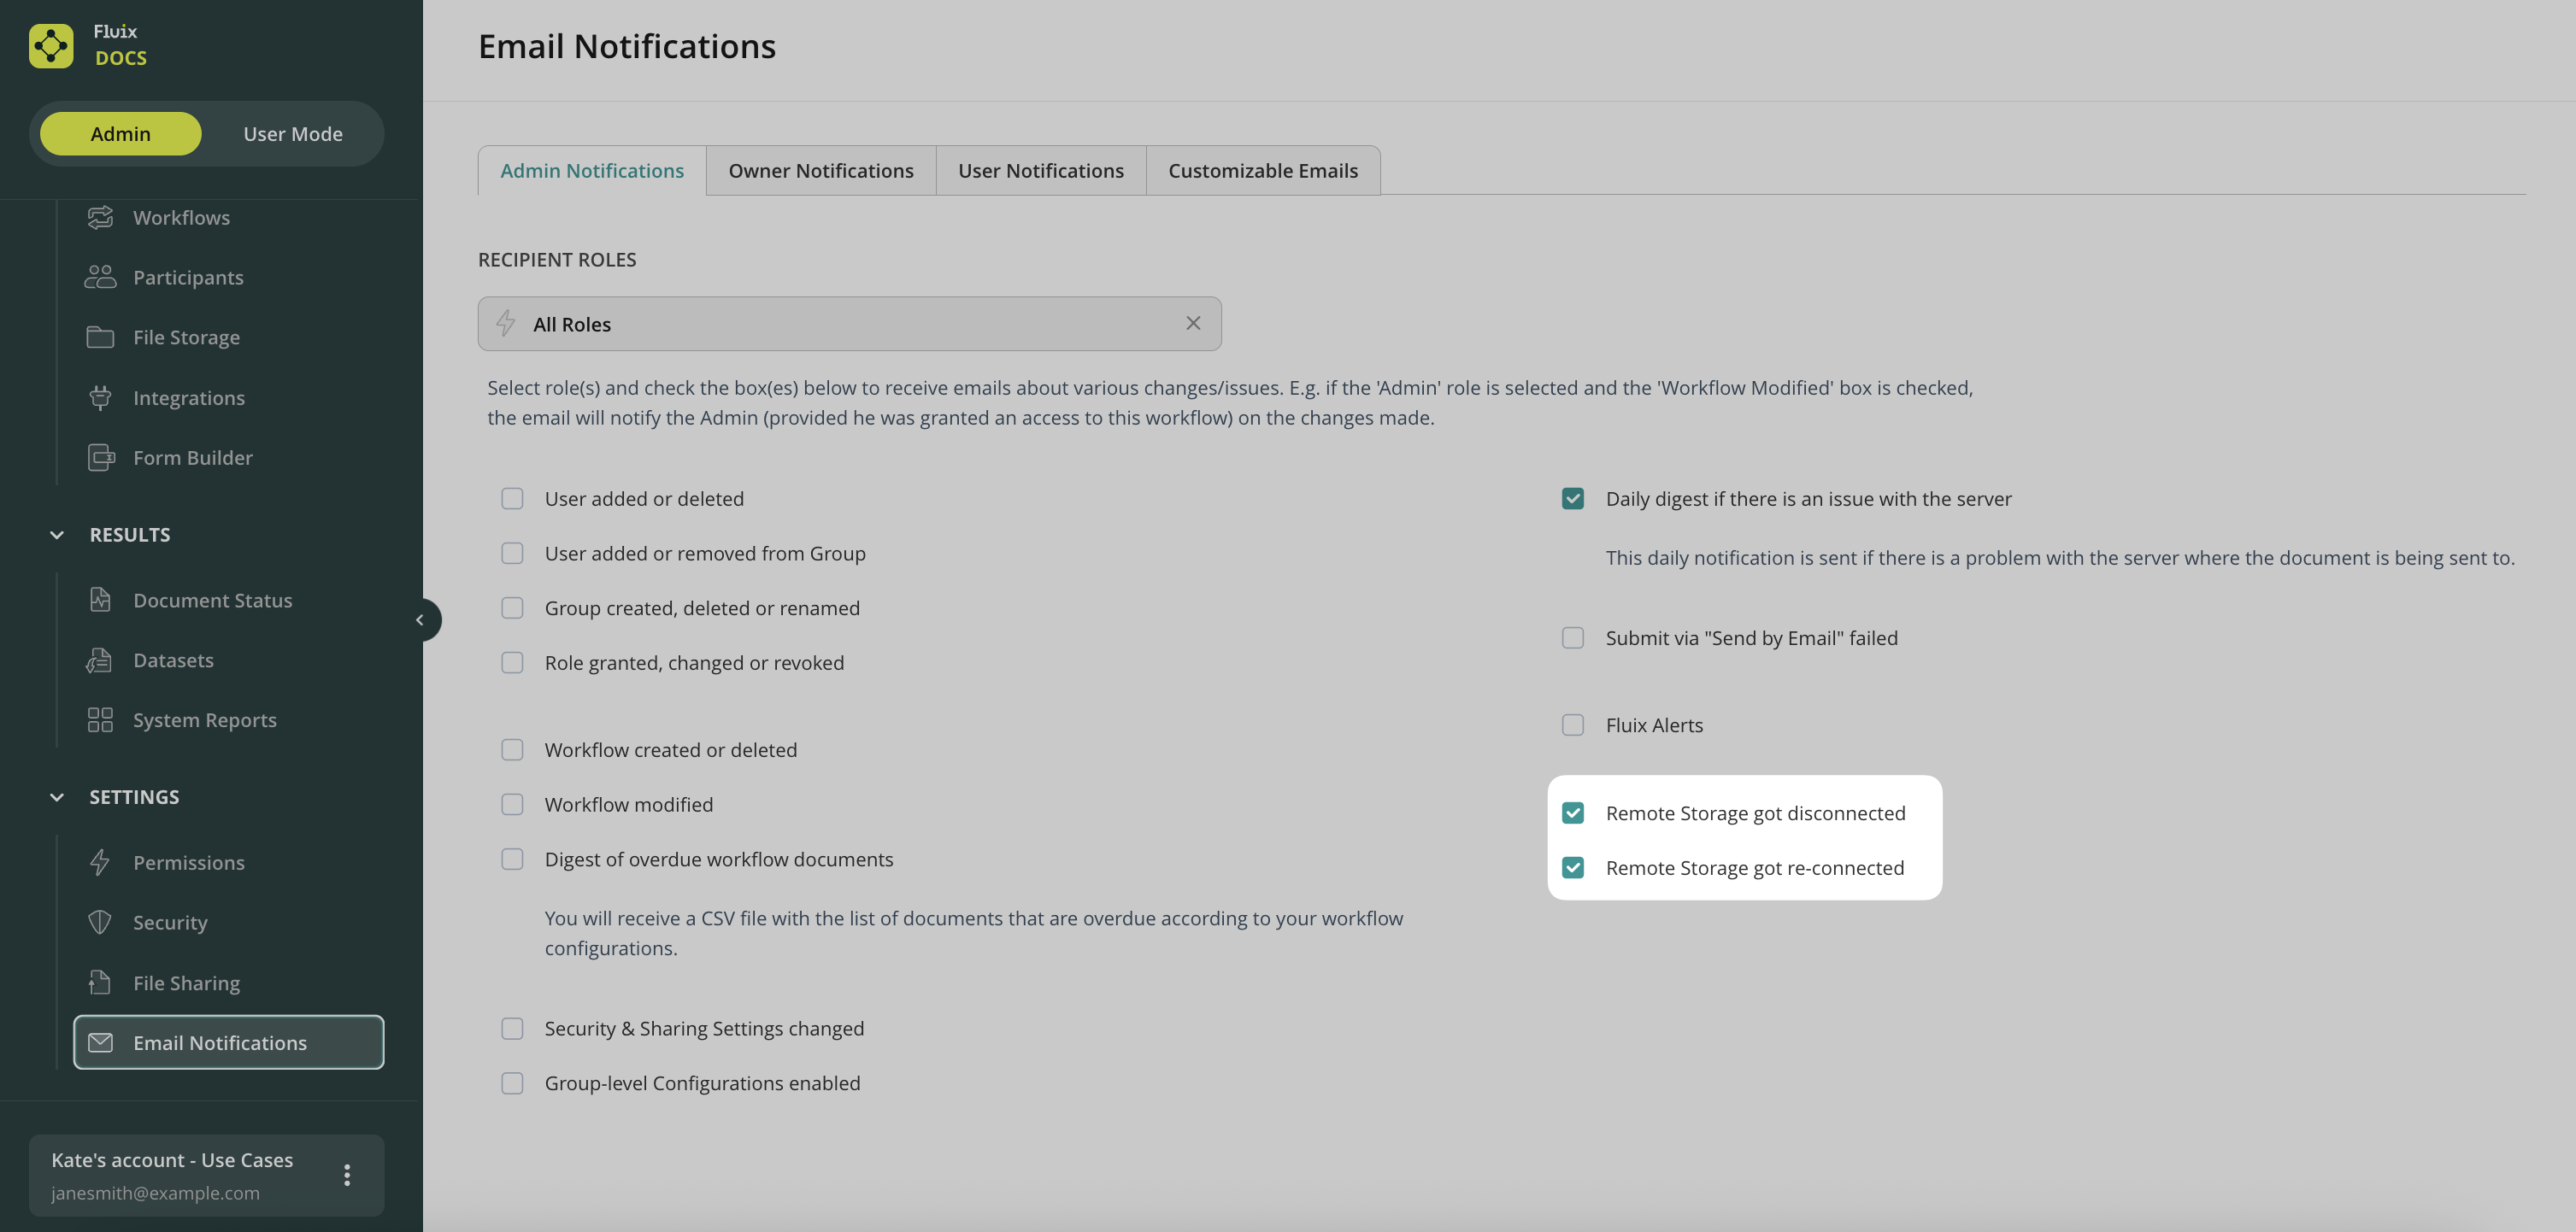Click the Datasets icon in sidebar

(100, 660)
